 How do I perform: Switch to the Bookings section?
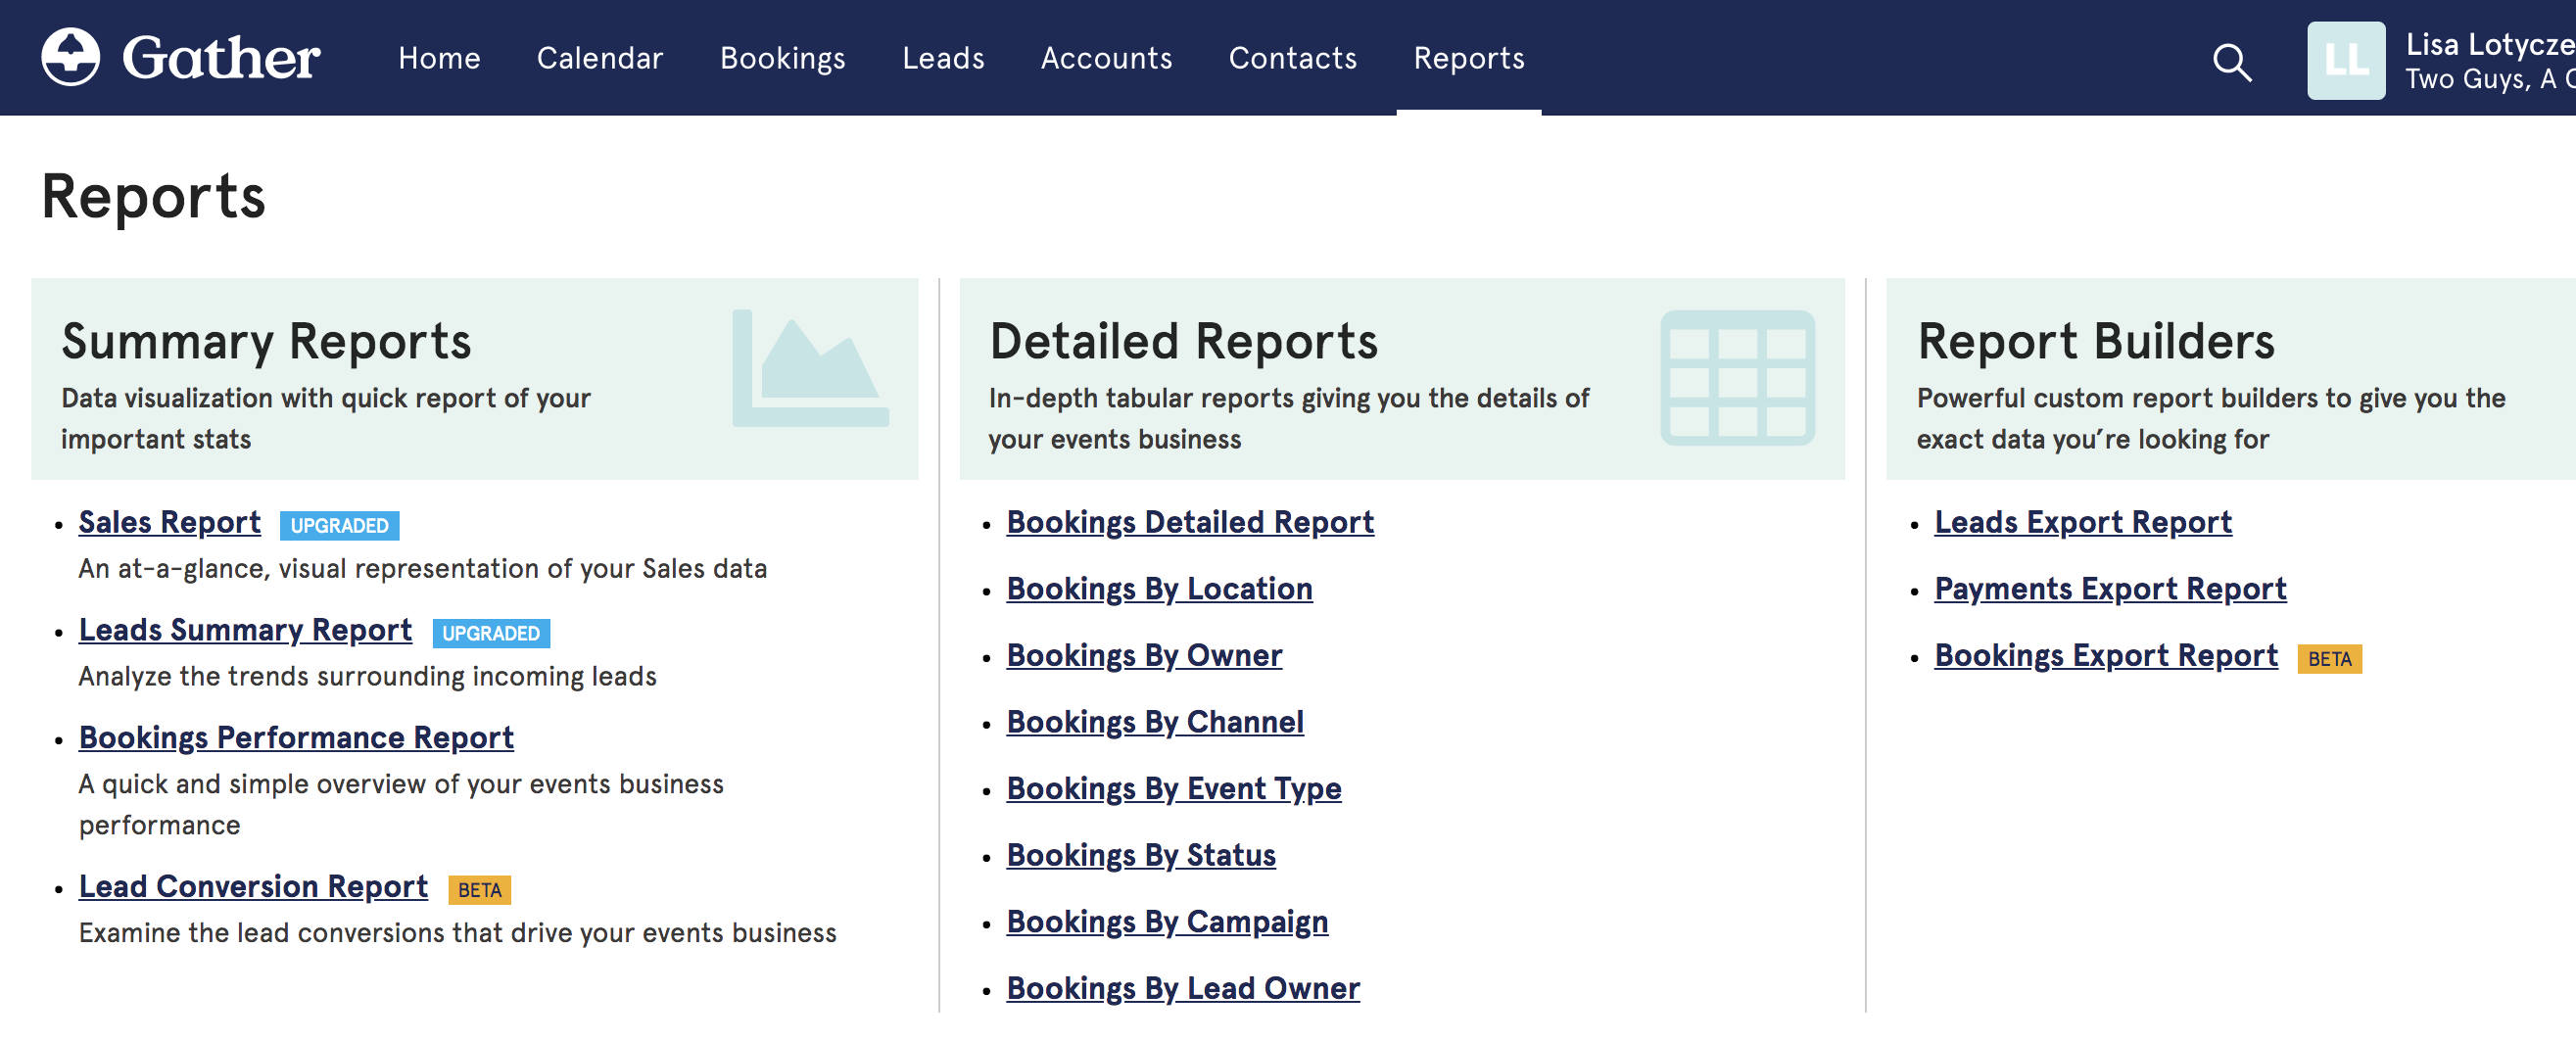tap(782, 58)
